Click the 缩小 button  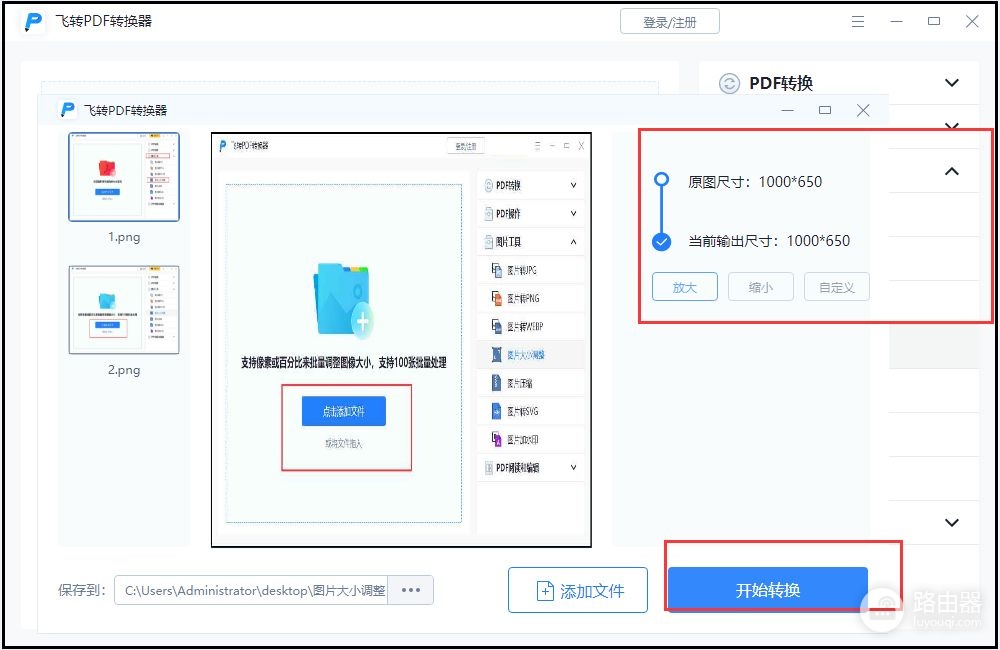tap(760, 287)
